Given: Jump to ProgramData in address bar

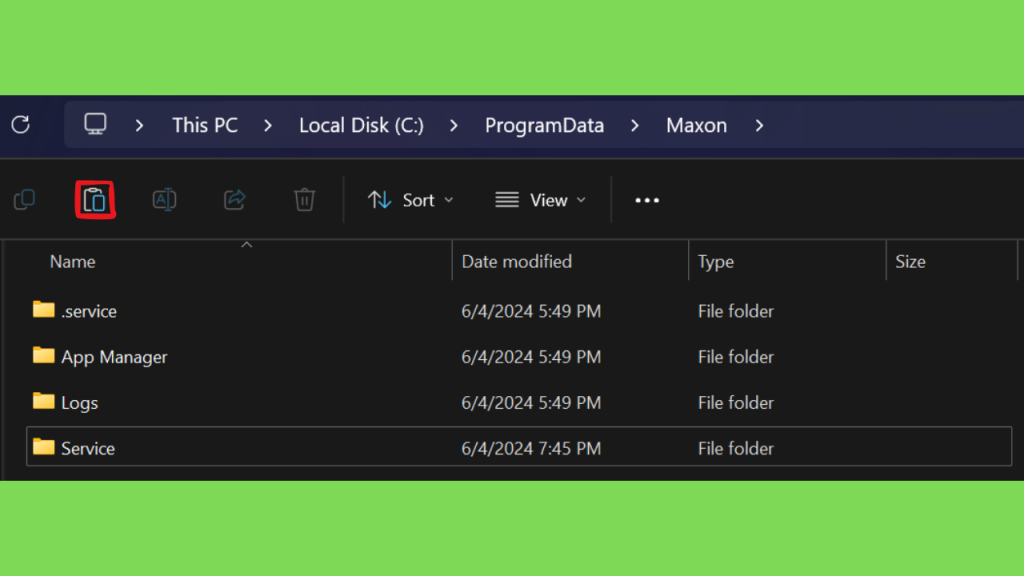Looking at the screenshot, I should point(544,125).
